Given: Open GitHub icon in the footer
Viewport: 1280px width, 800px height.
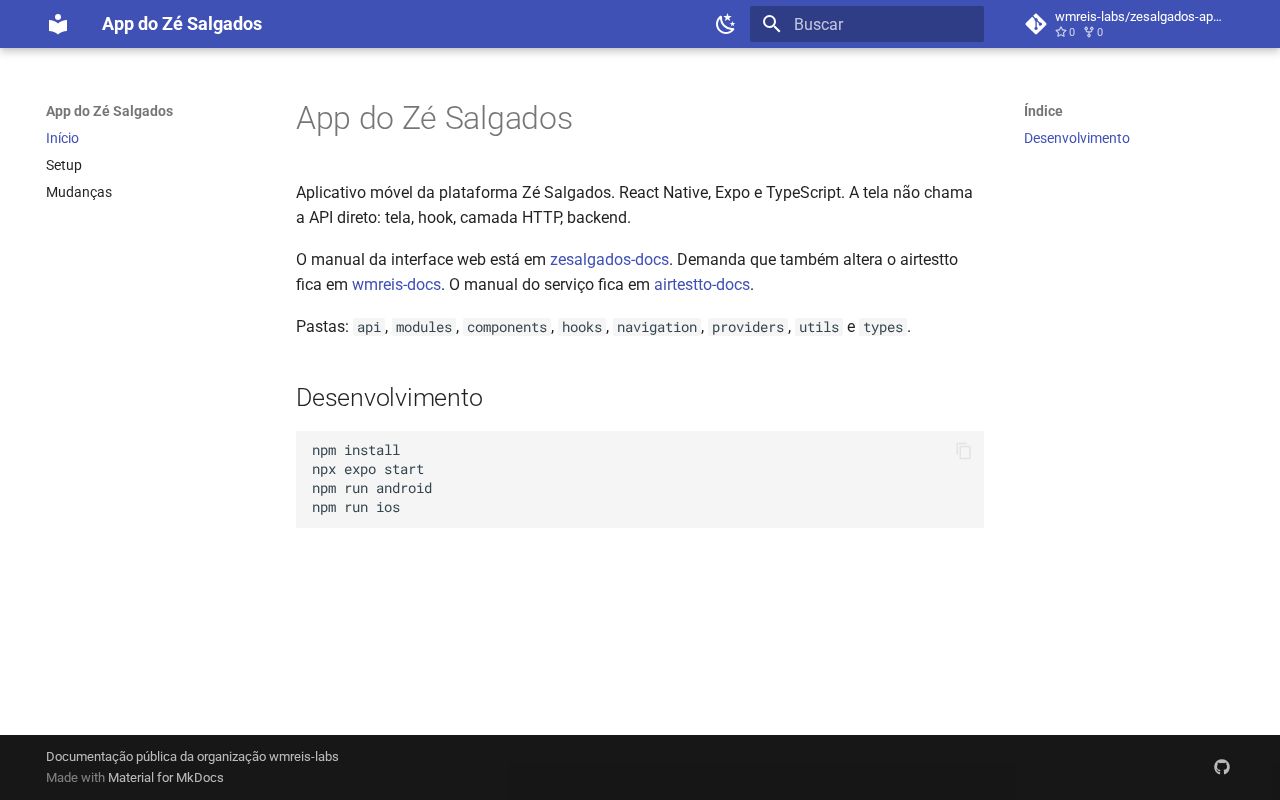Looking at the screenshot, I should [1222, 767].
